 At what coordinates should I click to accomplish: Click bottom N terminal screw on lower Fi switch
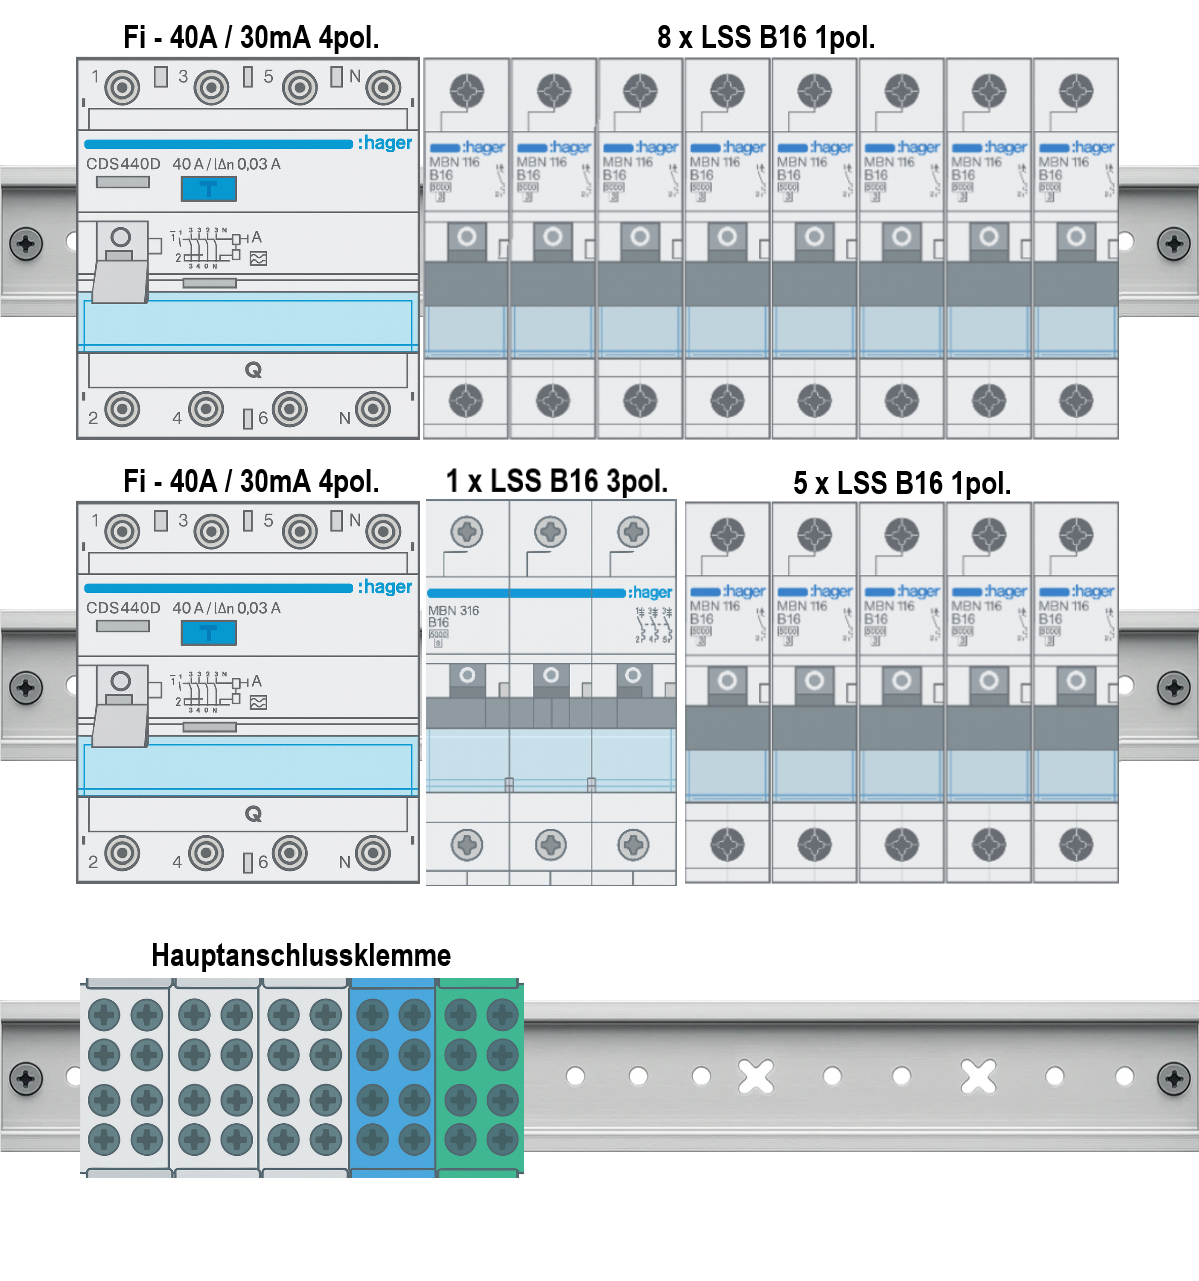(x=373, y=853)
